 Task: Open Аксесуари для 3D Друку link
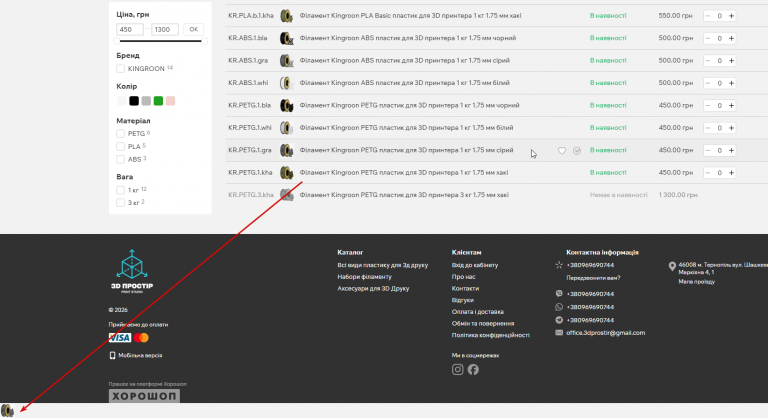[x=373, y=289]
